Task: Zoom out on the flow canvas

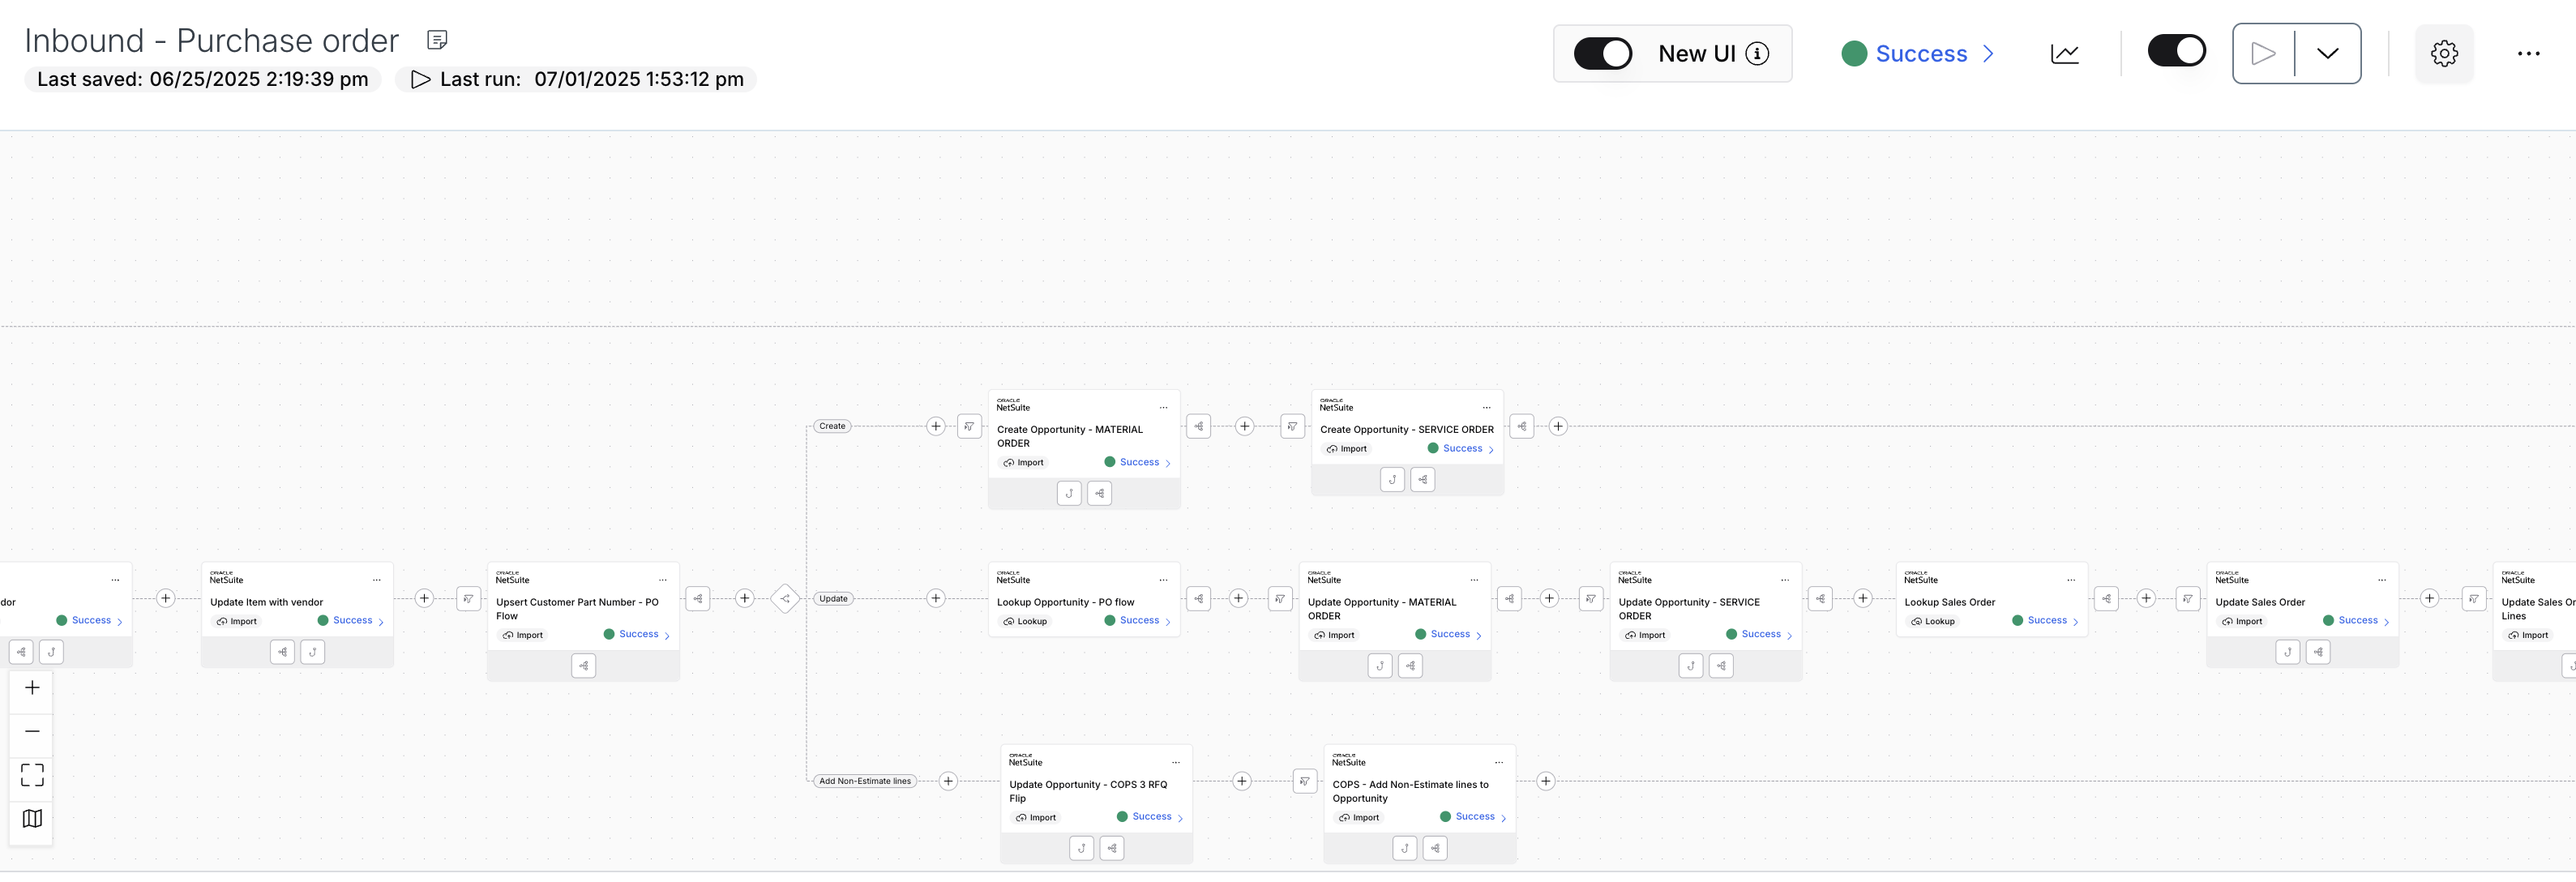Action: coord(32,731)
